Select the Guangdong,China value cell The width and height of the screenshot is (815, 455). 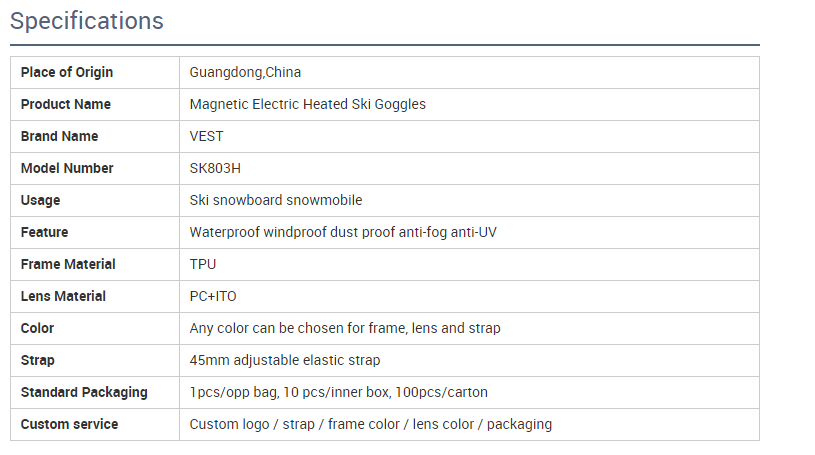click(x=245, y=72)
